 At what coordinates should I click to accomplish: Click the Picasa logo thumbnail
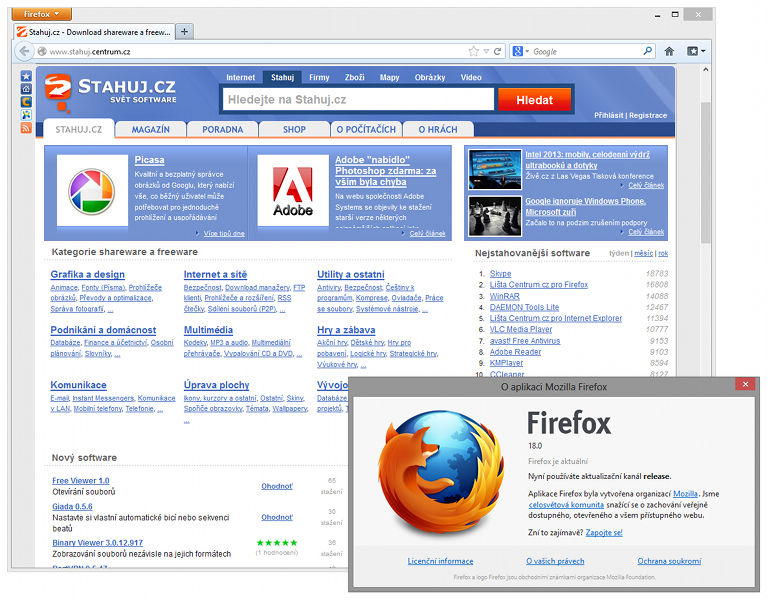(92, 191)
